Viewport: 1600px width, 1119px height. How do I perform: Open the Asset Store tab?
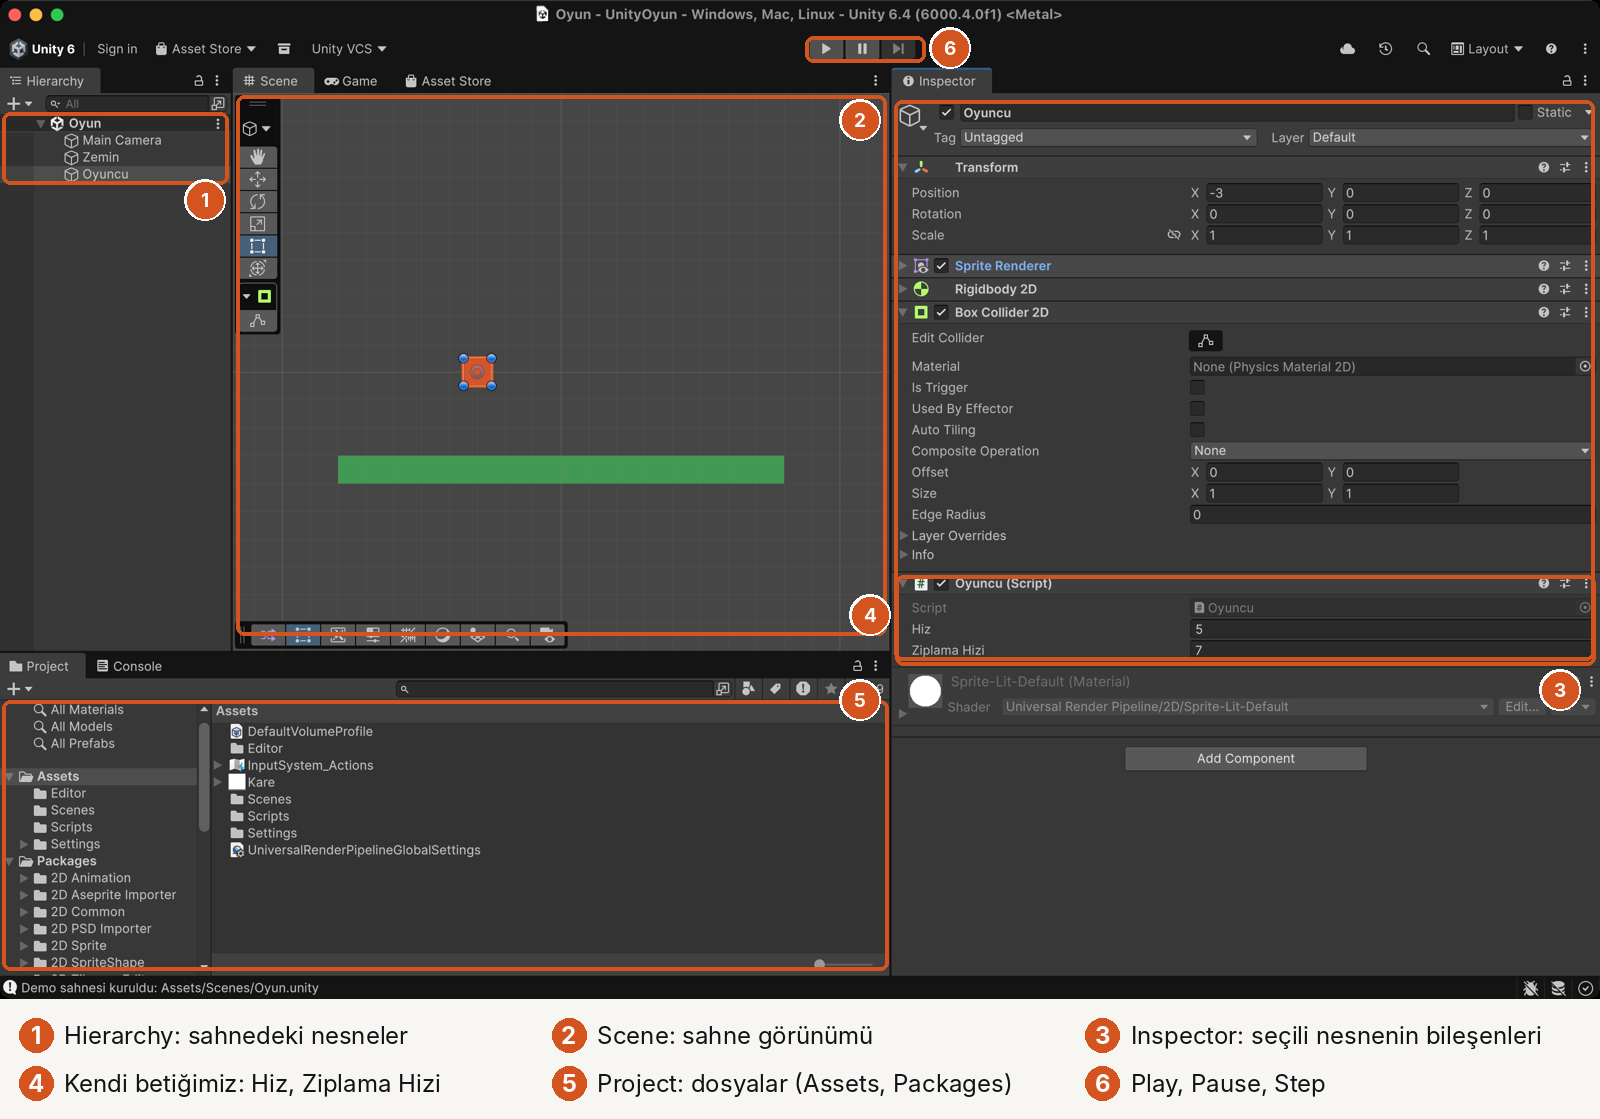point(448,81)
